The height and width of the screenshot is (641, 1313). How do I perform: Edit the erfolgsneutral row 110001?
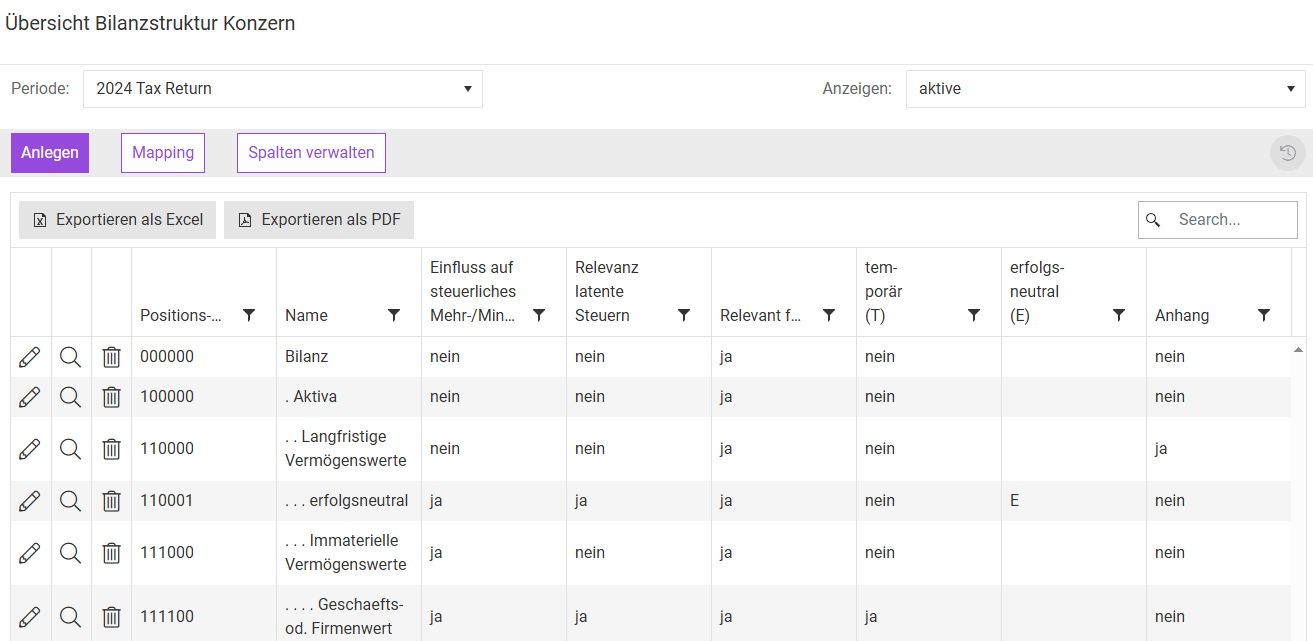(x=30, y=501)
